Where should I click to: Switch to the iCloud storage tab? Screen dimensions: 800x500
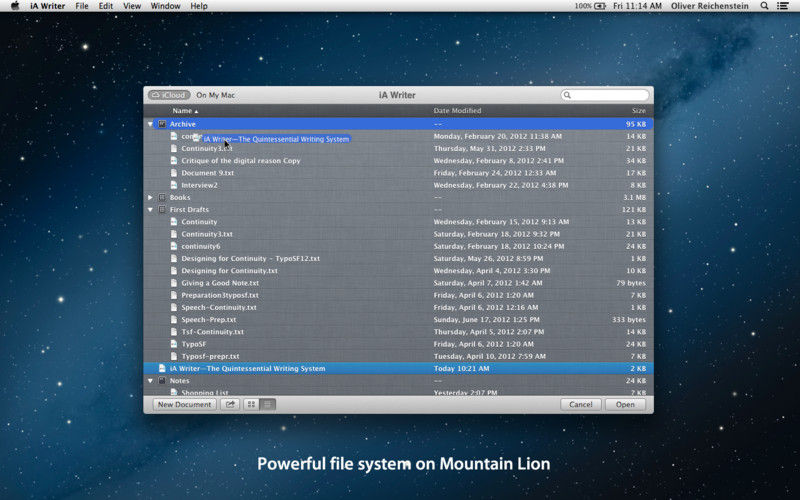point(169,95)
